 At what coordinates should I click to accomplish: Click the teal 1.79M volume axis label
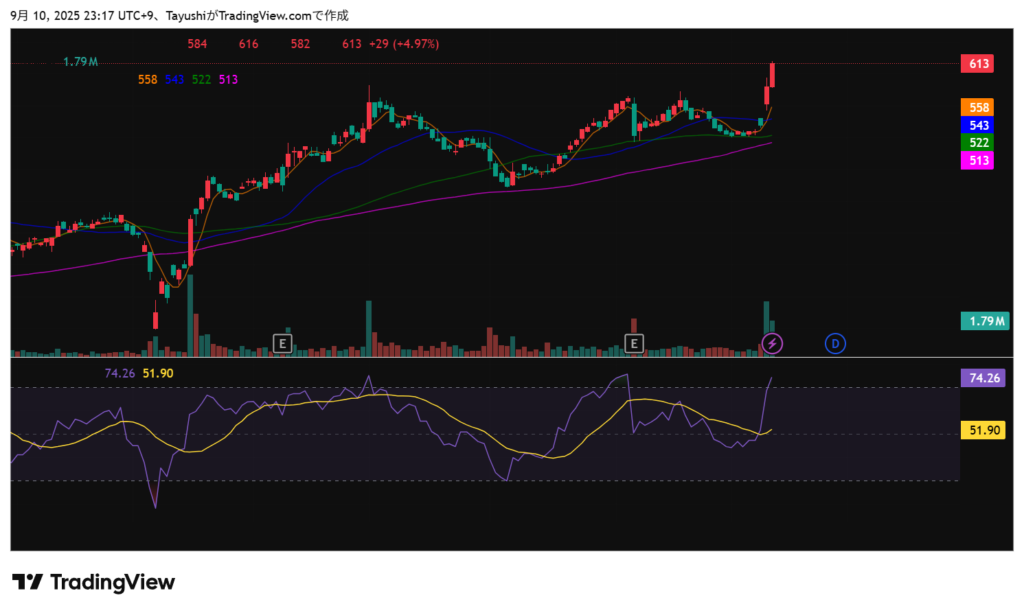985,321
